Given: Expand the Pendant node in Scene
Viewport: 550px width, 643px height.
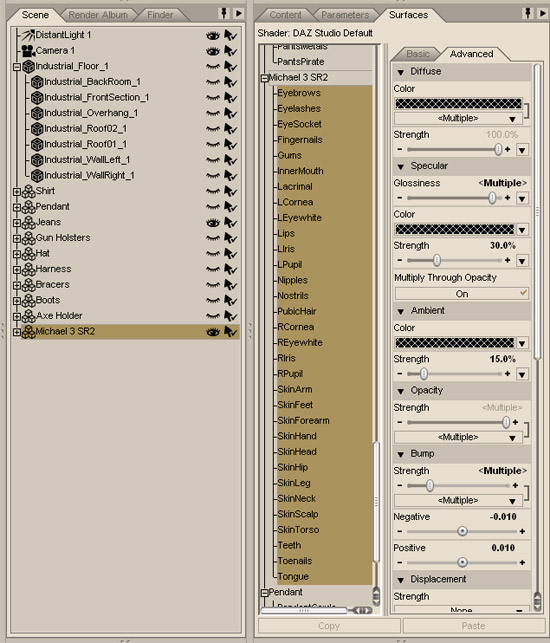Looking at the screenshot, I should [x=17, y=207].
